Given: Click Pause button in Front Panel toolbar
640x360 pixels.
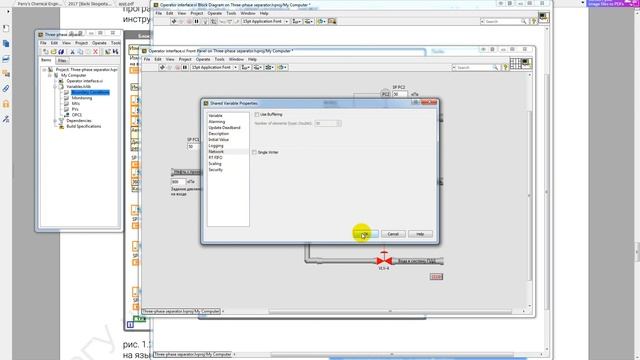Looking at the screenshot, I should [185, 67].
